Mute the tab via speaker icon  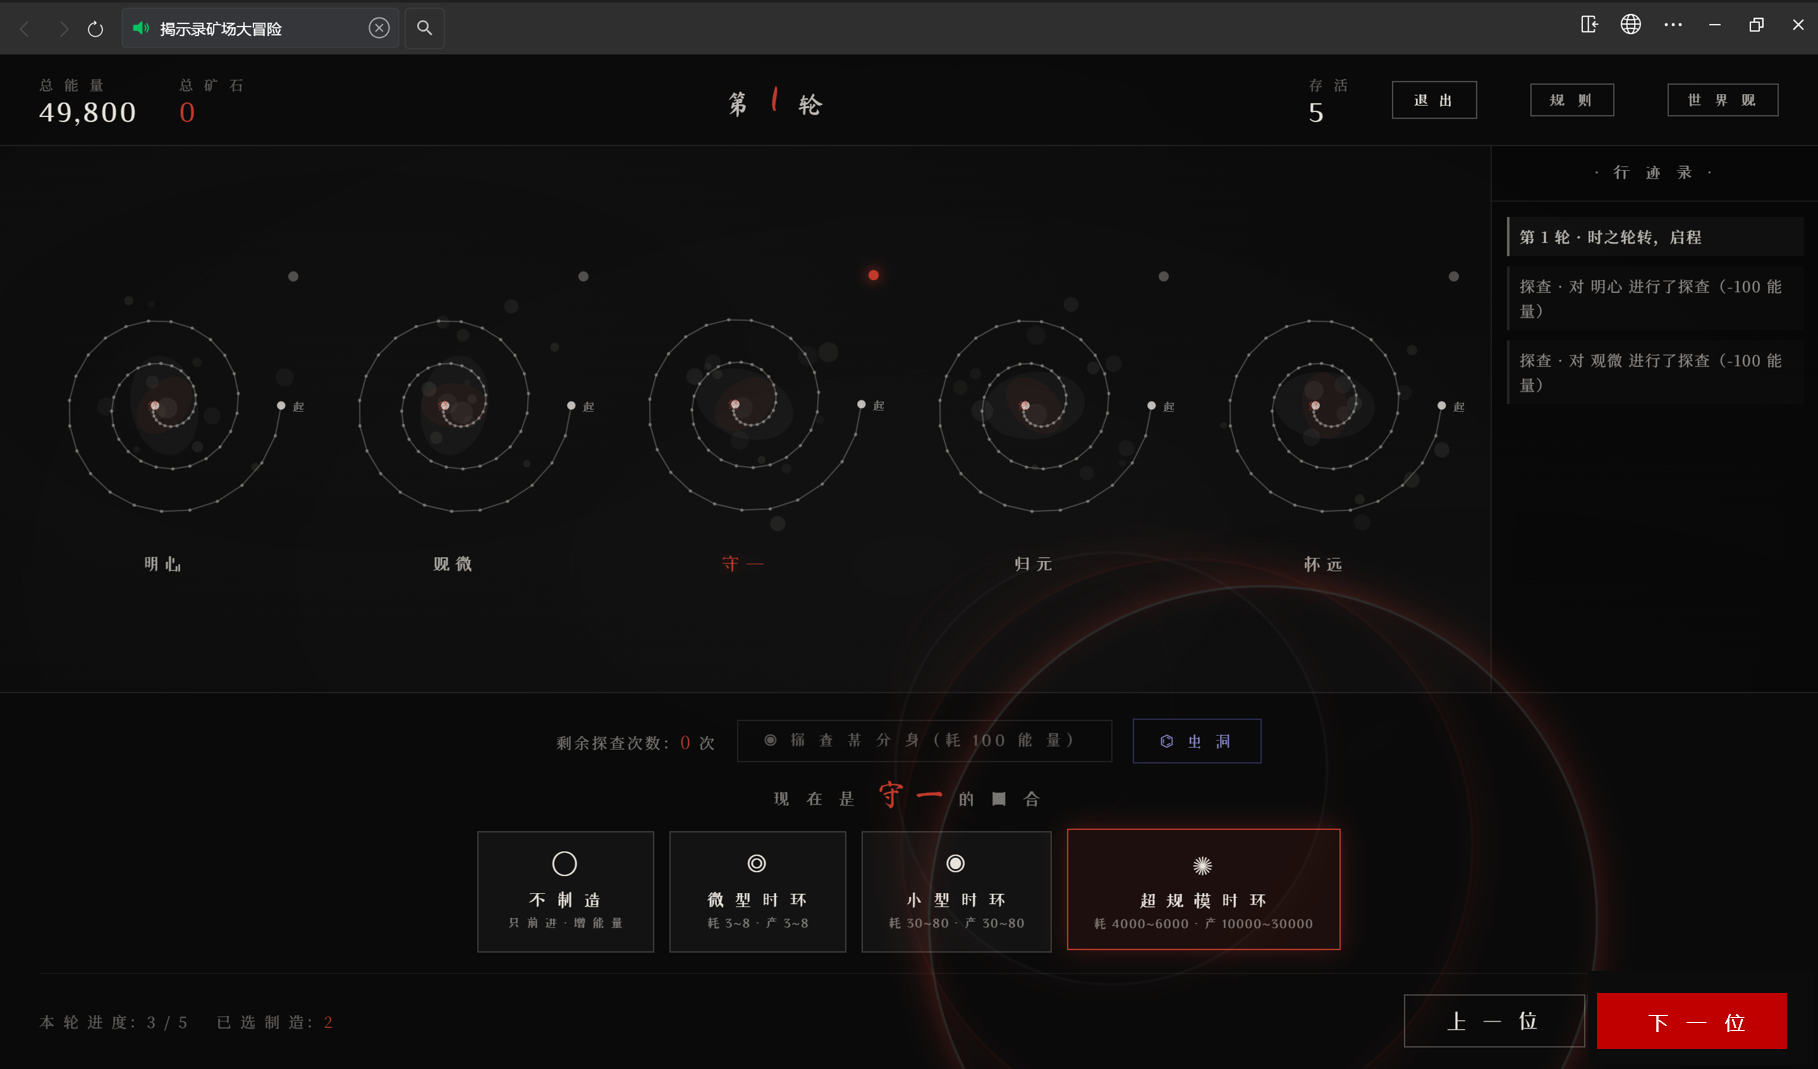click(x=141, y=28)
